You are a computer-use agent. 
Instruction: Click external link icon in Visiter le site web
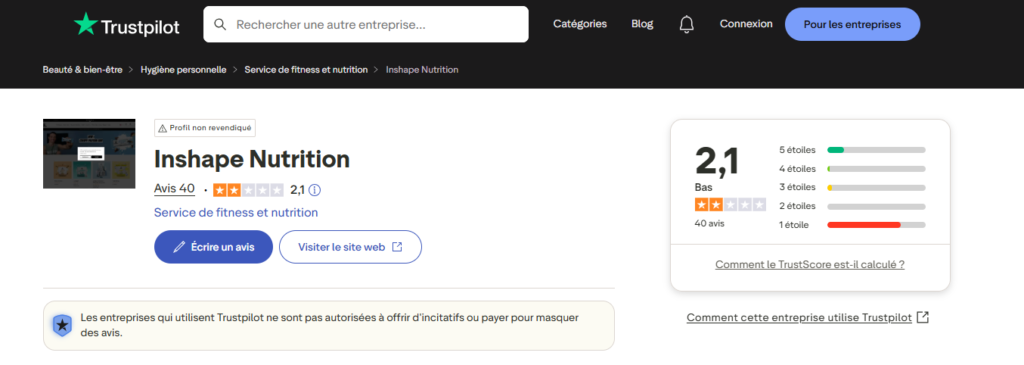397,247
